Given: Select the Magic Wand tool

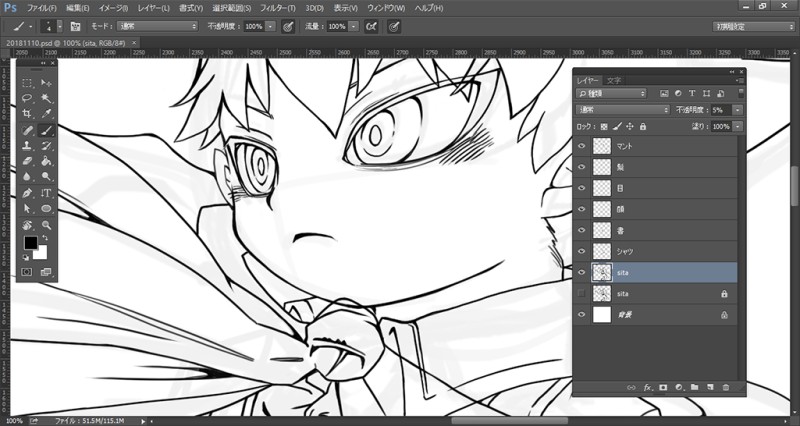Looking at the screenshot, I should pyautogui.click(x=46, y=98).
